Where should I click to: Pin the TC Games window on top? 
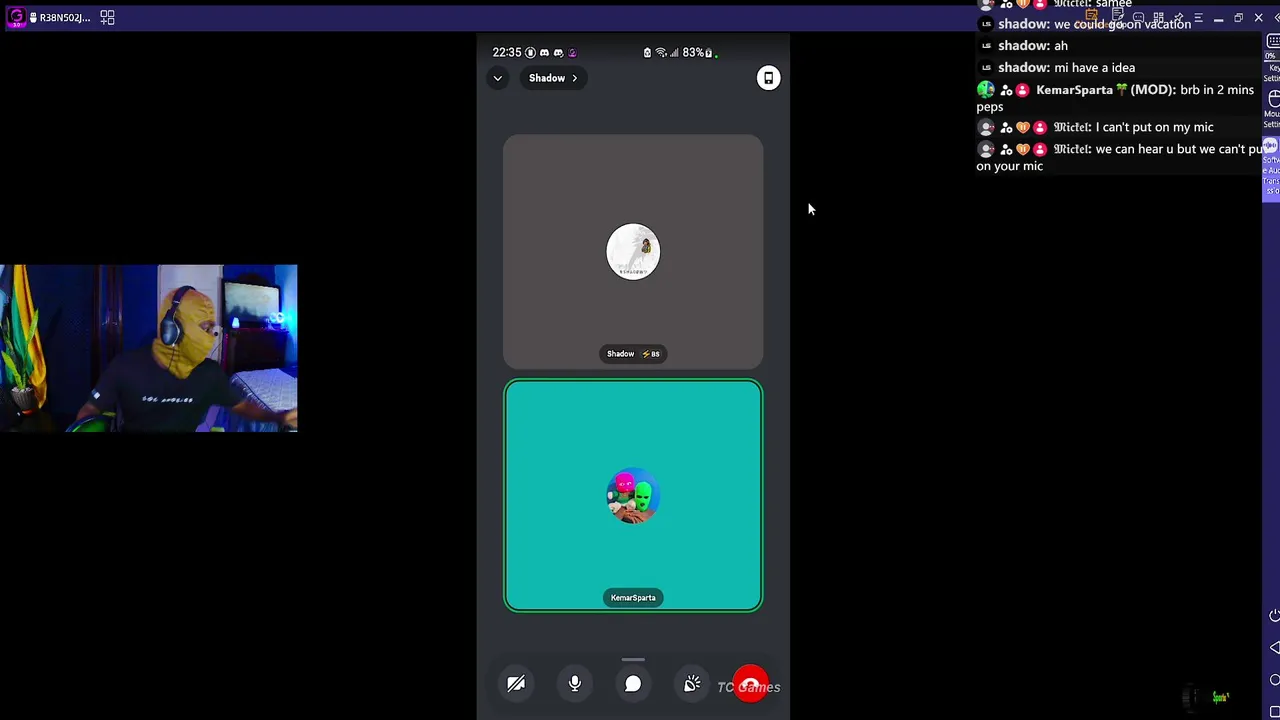[x=1178, y=17]
